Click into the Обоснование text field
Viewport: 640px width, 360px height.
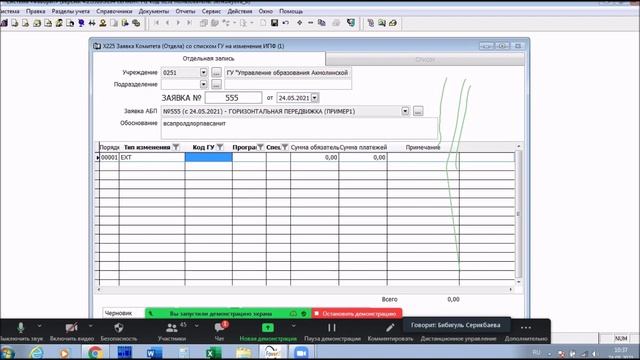click(x=299, y=129)
